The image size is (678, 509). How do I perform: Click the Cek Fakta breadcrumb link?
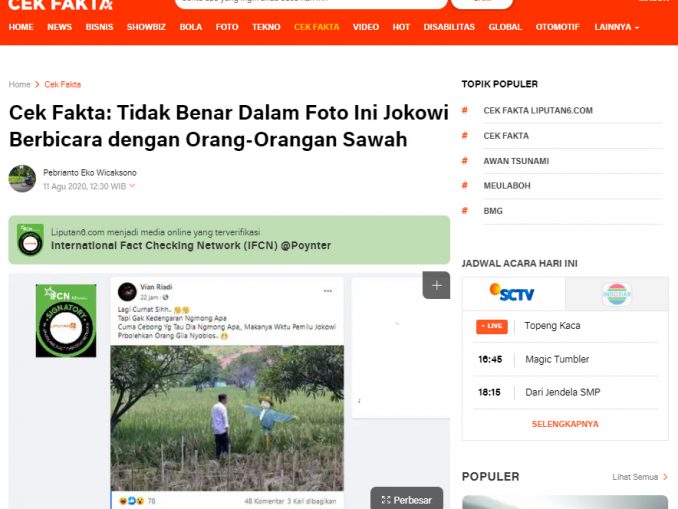tap(63, 84)
